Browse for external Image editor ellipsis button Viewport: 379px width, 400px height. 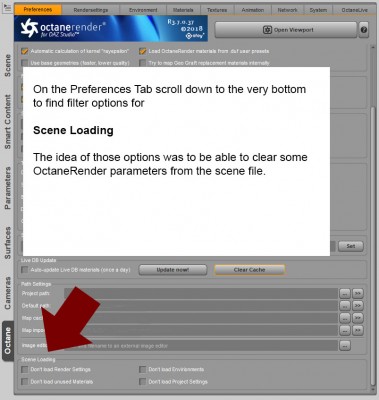point(345,346)
